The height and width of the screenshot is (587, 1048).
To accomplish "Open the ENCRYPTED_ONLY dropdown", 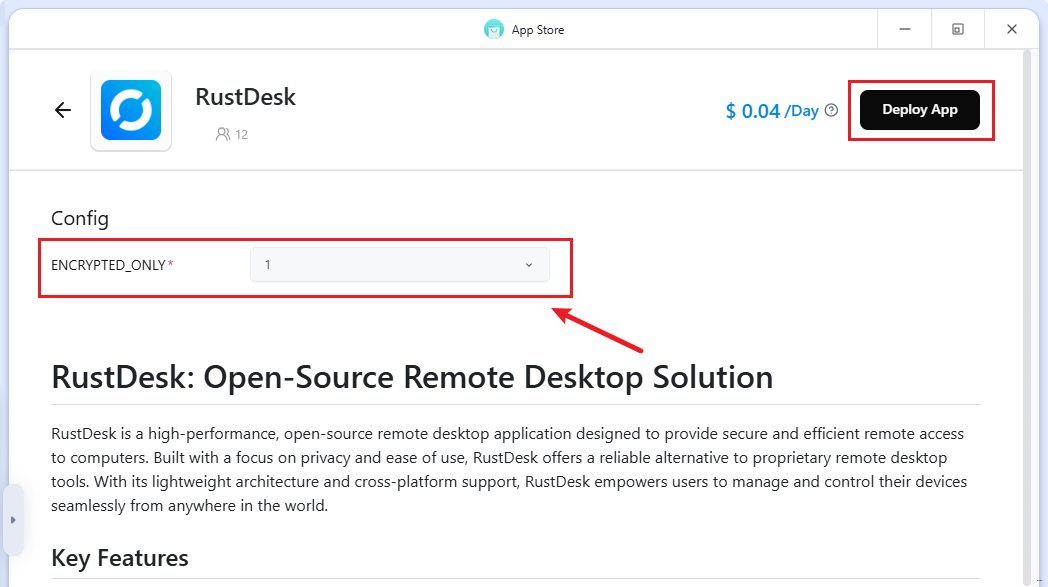I will pos(399,265).
